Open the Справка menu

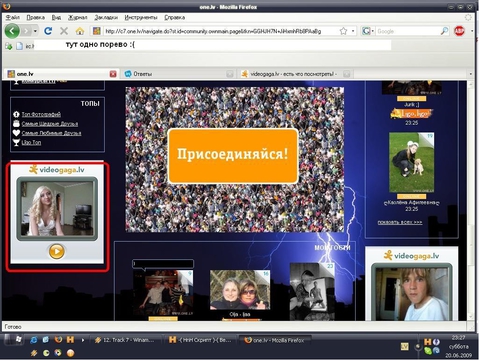tap(174, 17)
